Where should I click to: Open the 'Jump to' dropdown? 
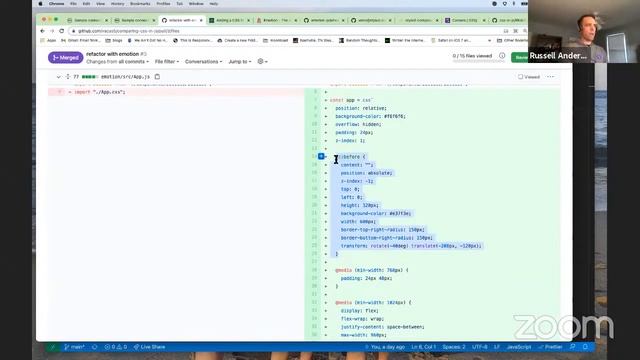(x=240, y=62)
